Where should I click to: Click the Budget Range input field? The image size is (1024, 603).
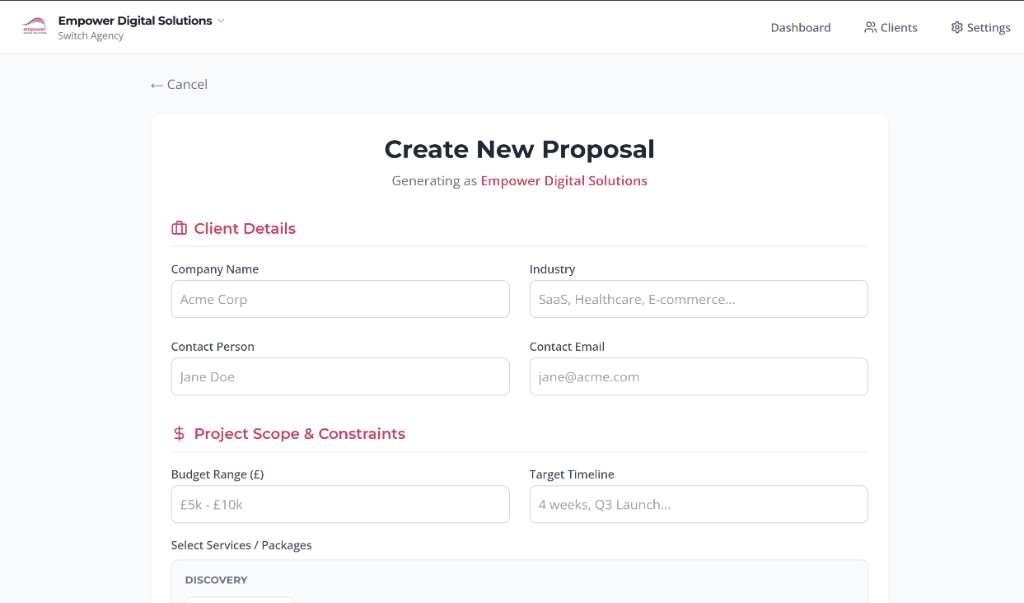coord(340,504)
